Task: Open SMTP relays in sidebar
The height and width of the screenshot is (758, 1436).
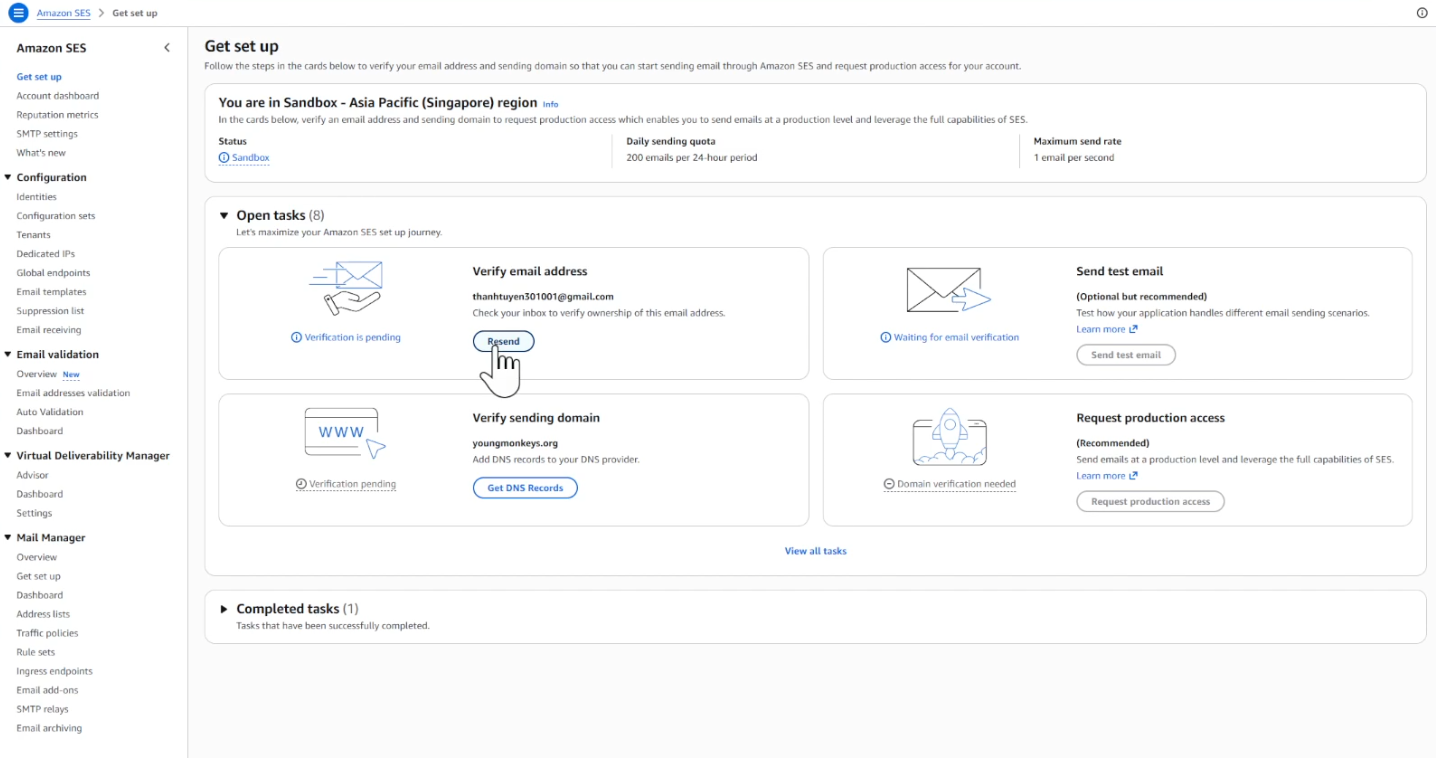Action: coord(43,709)
